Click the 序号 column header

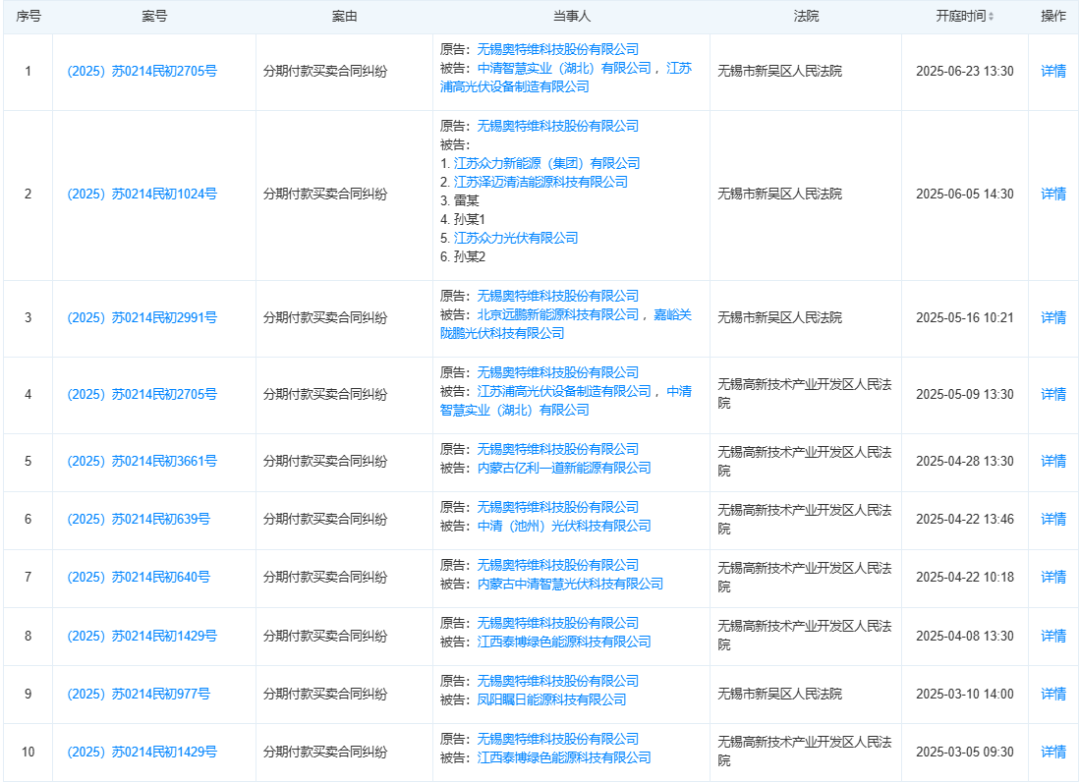pos(28,17)
